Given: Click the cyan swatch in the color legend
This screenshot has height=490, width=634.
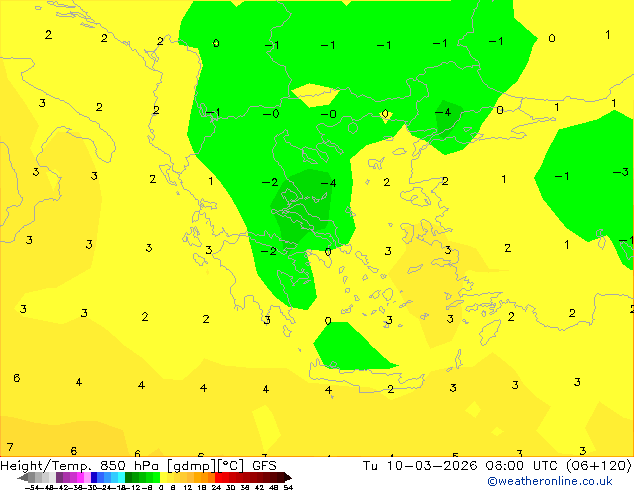Looking at the screenshot, I should coord(121,478).
